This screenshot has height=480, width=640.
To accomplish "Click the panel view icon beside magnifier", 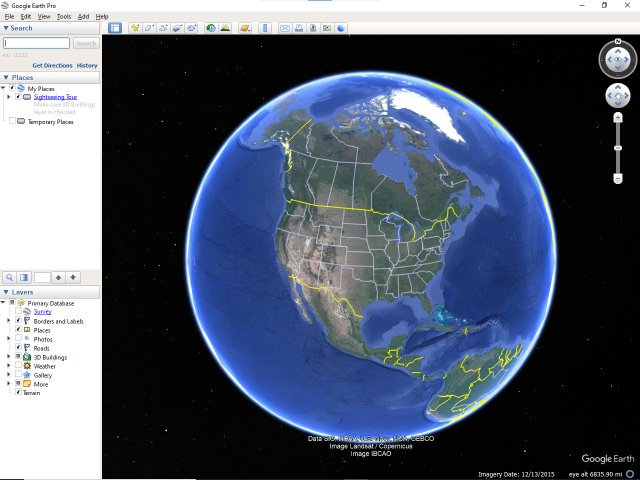I will [24, 278].
